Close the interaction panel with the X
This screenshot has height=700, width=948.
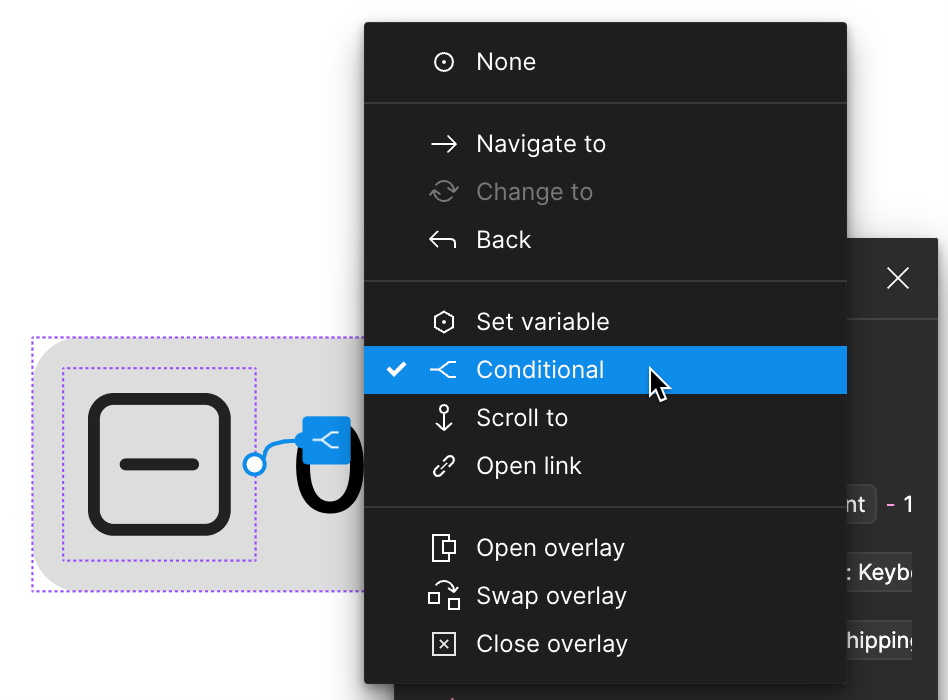[x=897, y=278]
